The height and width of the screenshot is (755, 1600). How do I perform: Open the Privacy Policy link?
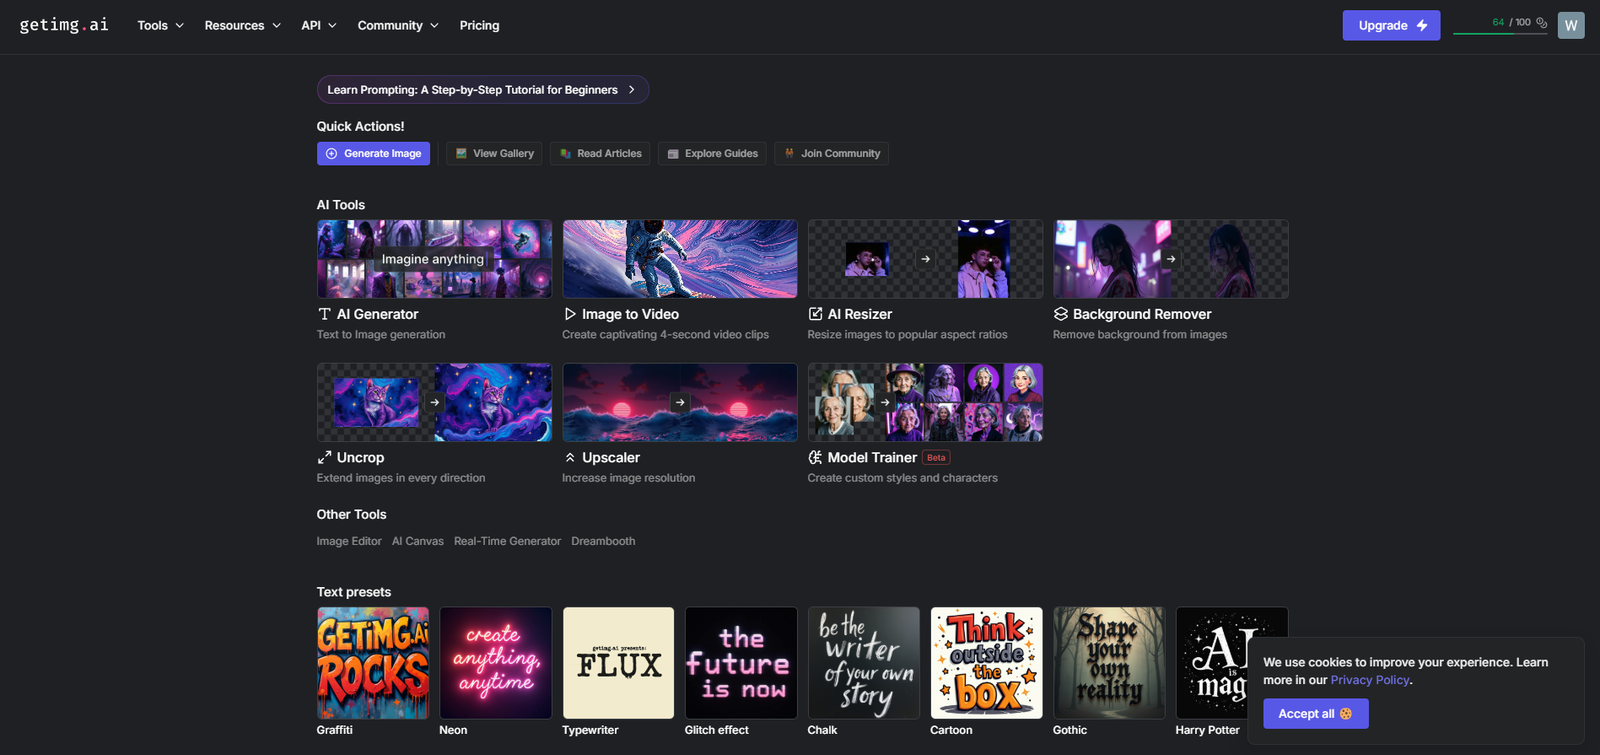click(x=1369, y=680)
